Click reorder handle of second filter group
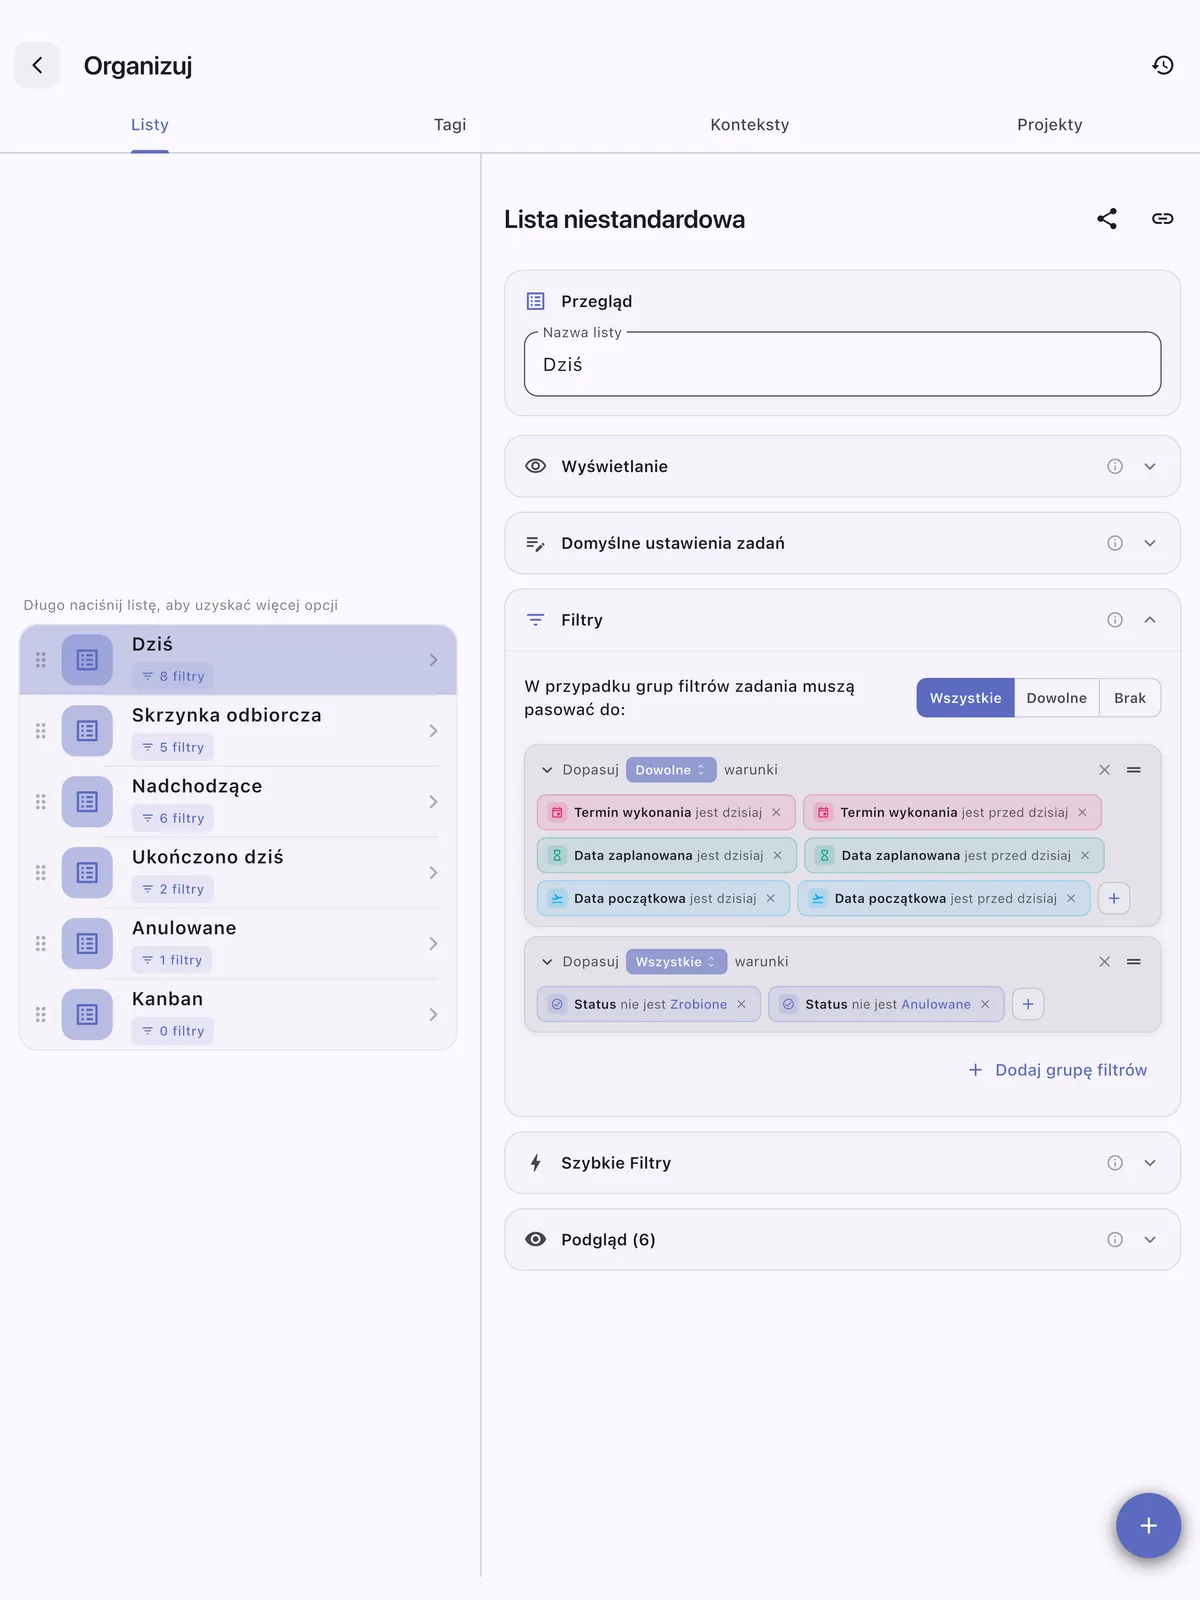Viewport: 1200px width, 1600px height. (1134, 962)
